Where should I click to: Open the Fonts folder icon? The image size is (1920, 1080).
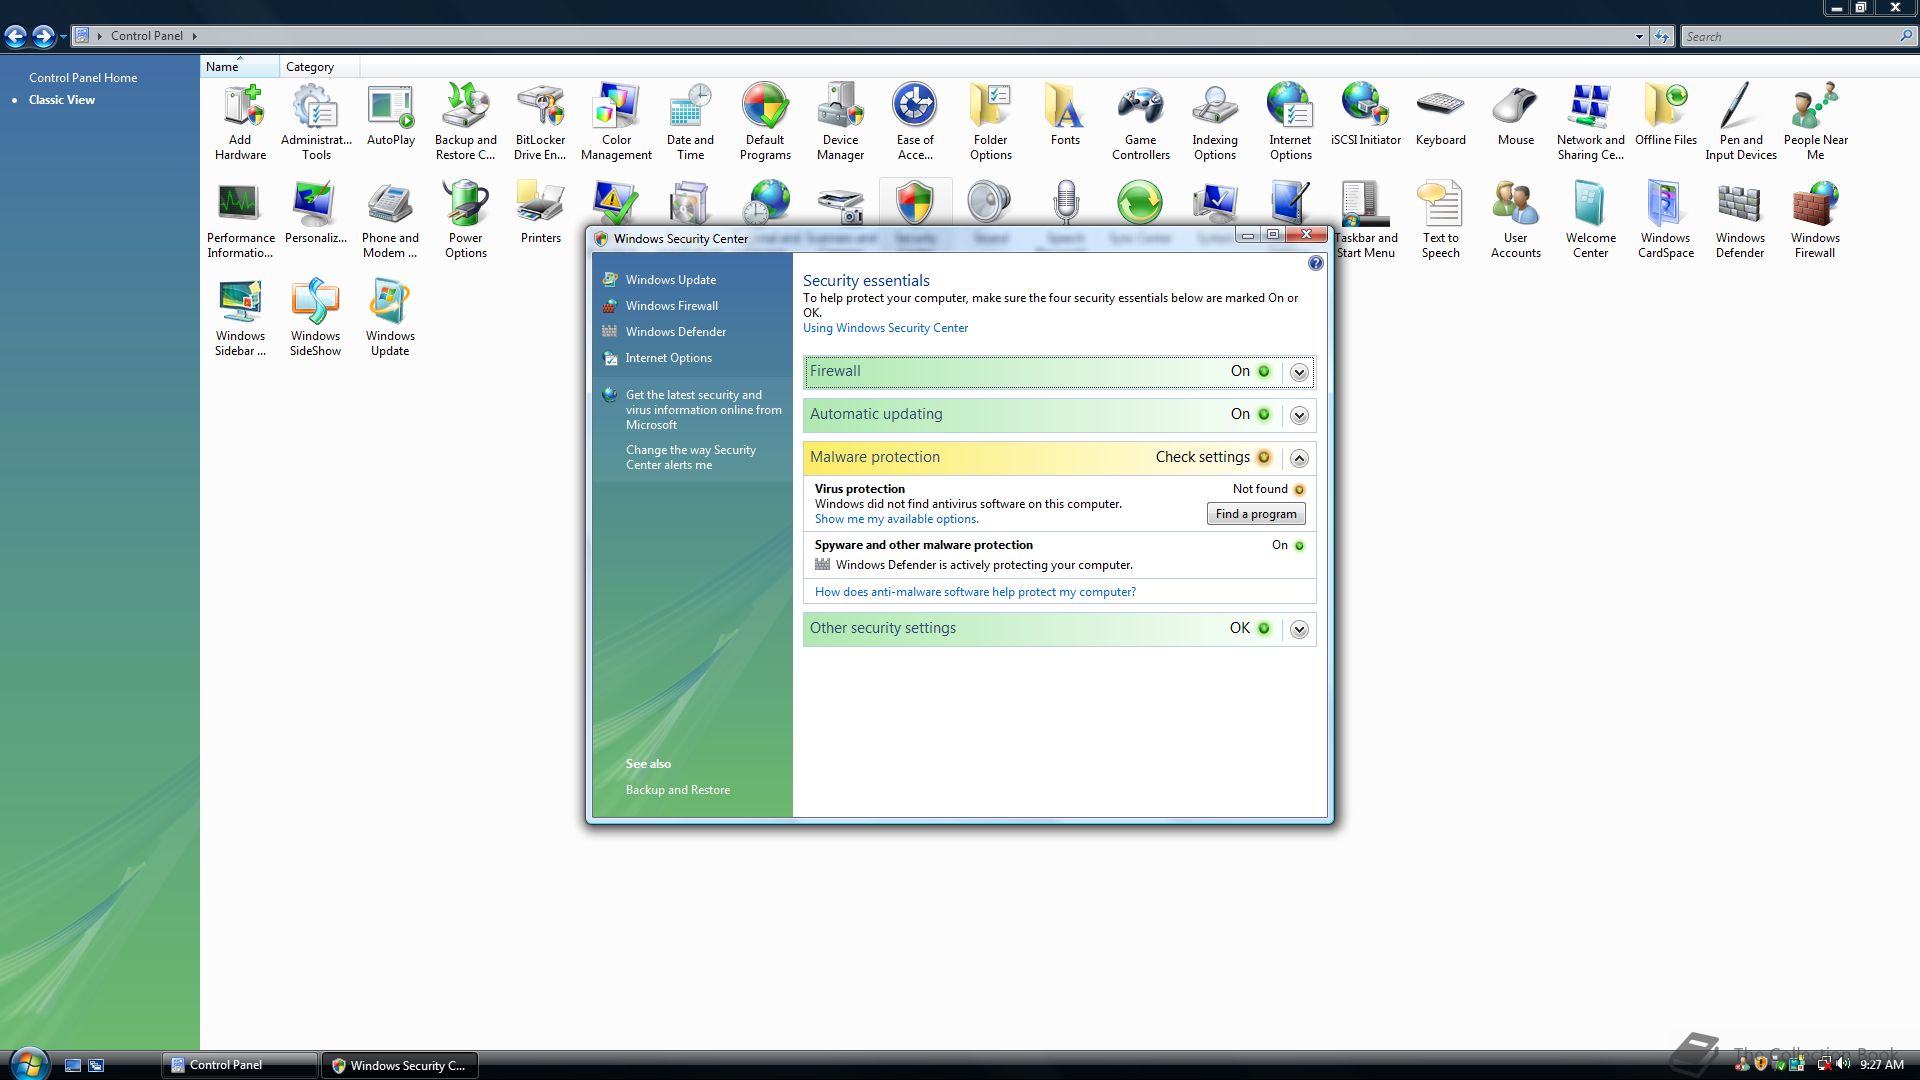(1065, 115)
